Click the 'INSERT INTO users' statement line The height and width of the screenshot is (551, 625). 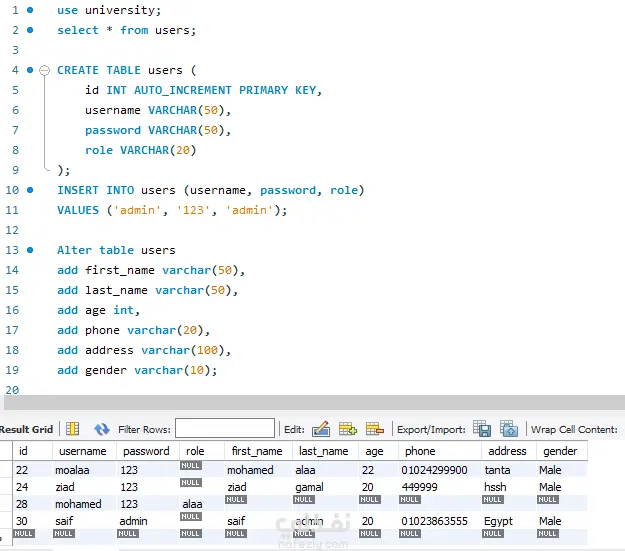pos(210,190)
